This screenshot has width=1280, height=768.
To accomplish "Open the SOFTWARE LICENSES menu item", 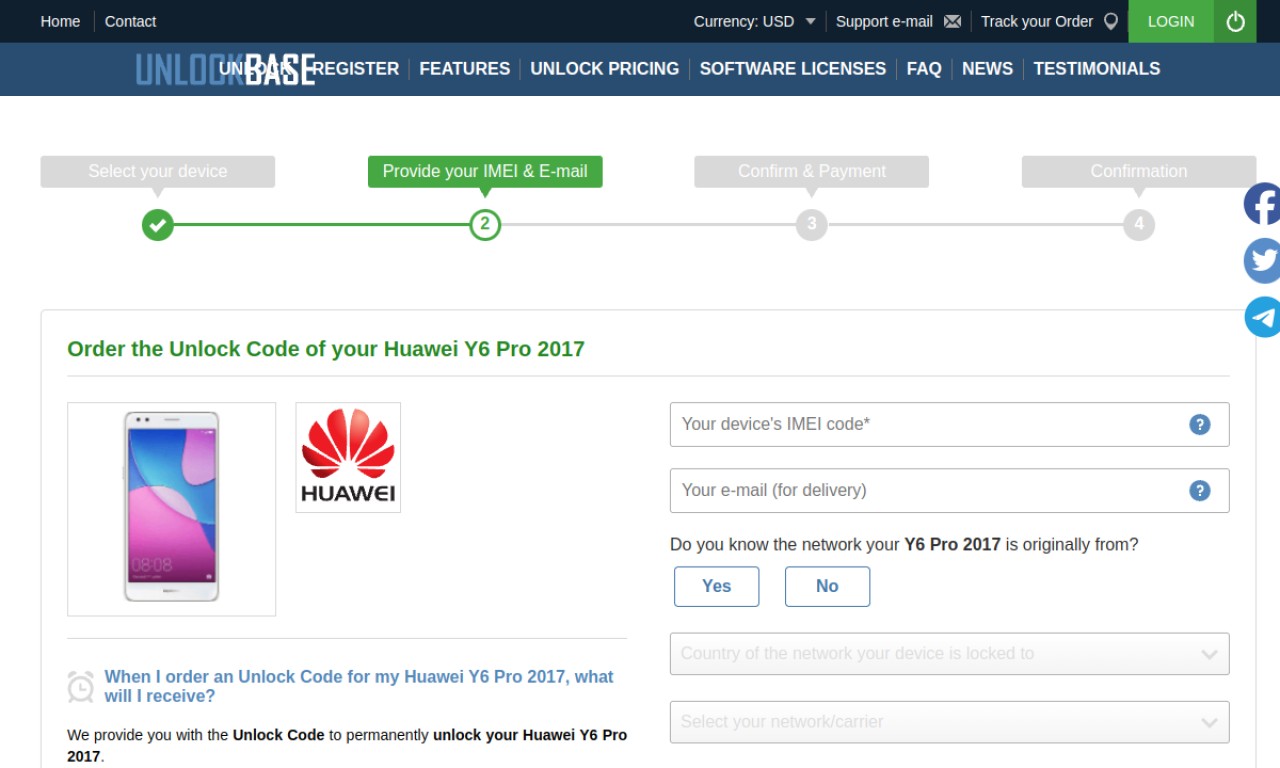I will [793, 69].
